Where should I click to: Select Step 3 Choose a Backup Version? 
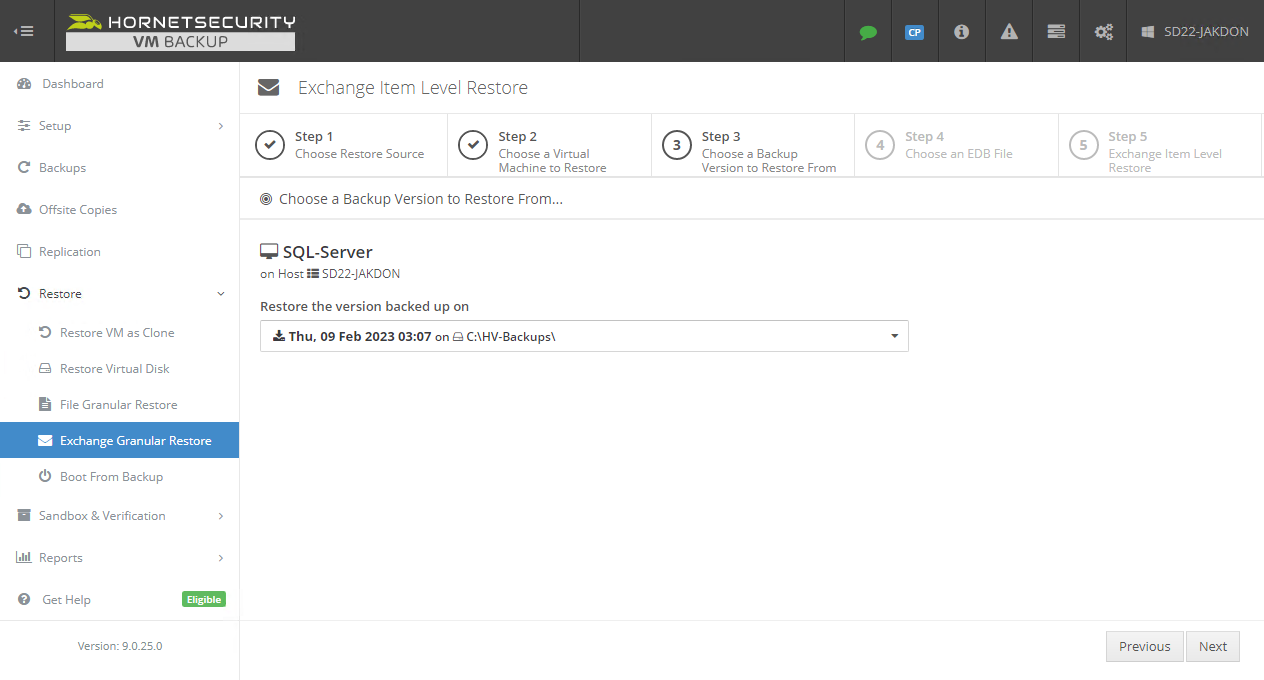(x=753, y=145)
